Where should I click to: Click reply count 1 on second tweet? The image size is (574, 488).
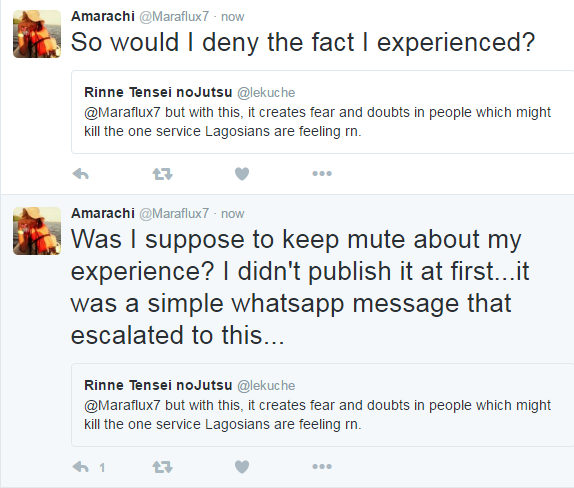(x=102, y=467)
